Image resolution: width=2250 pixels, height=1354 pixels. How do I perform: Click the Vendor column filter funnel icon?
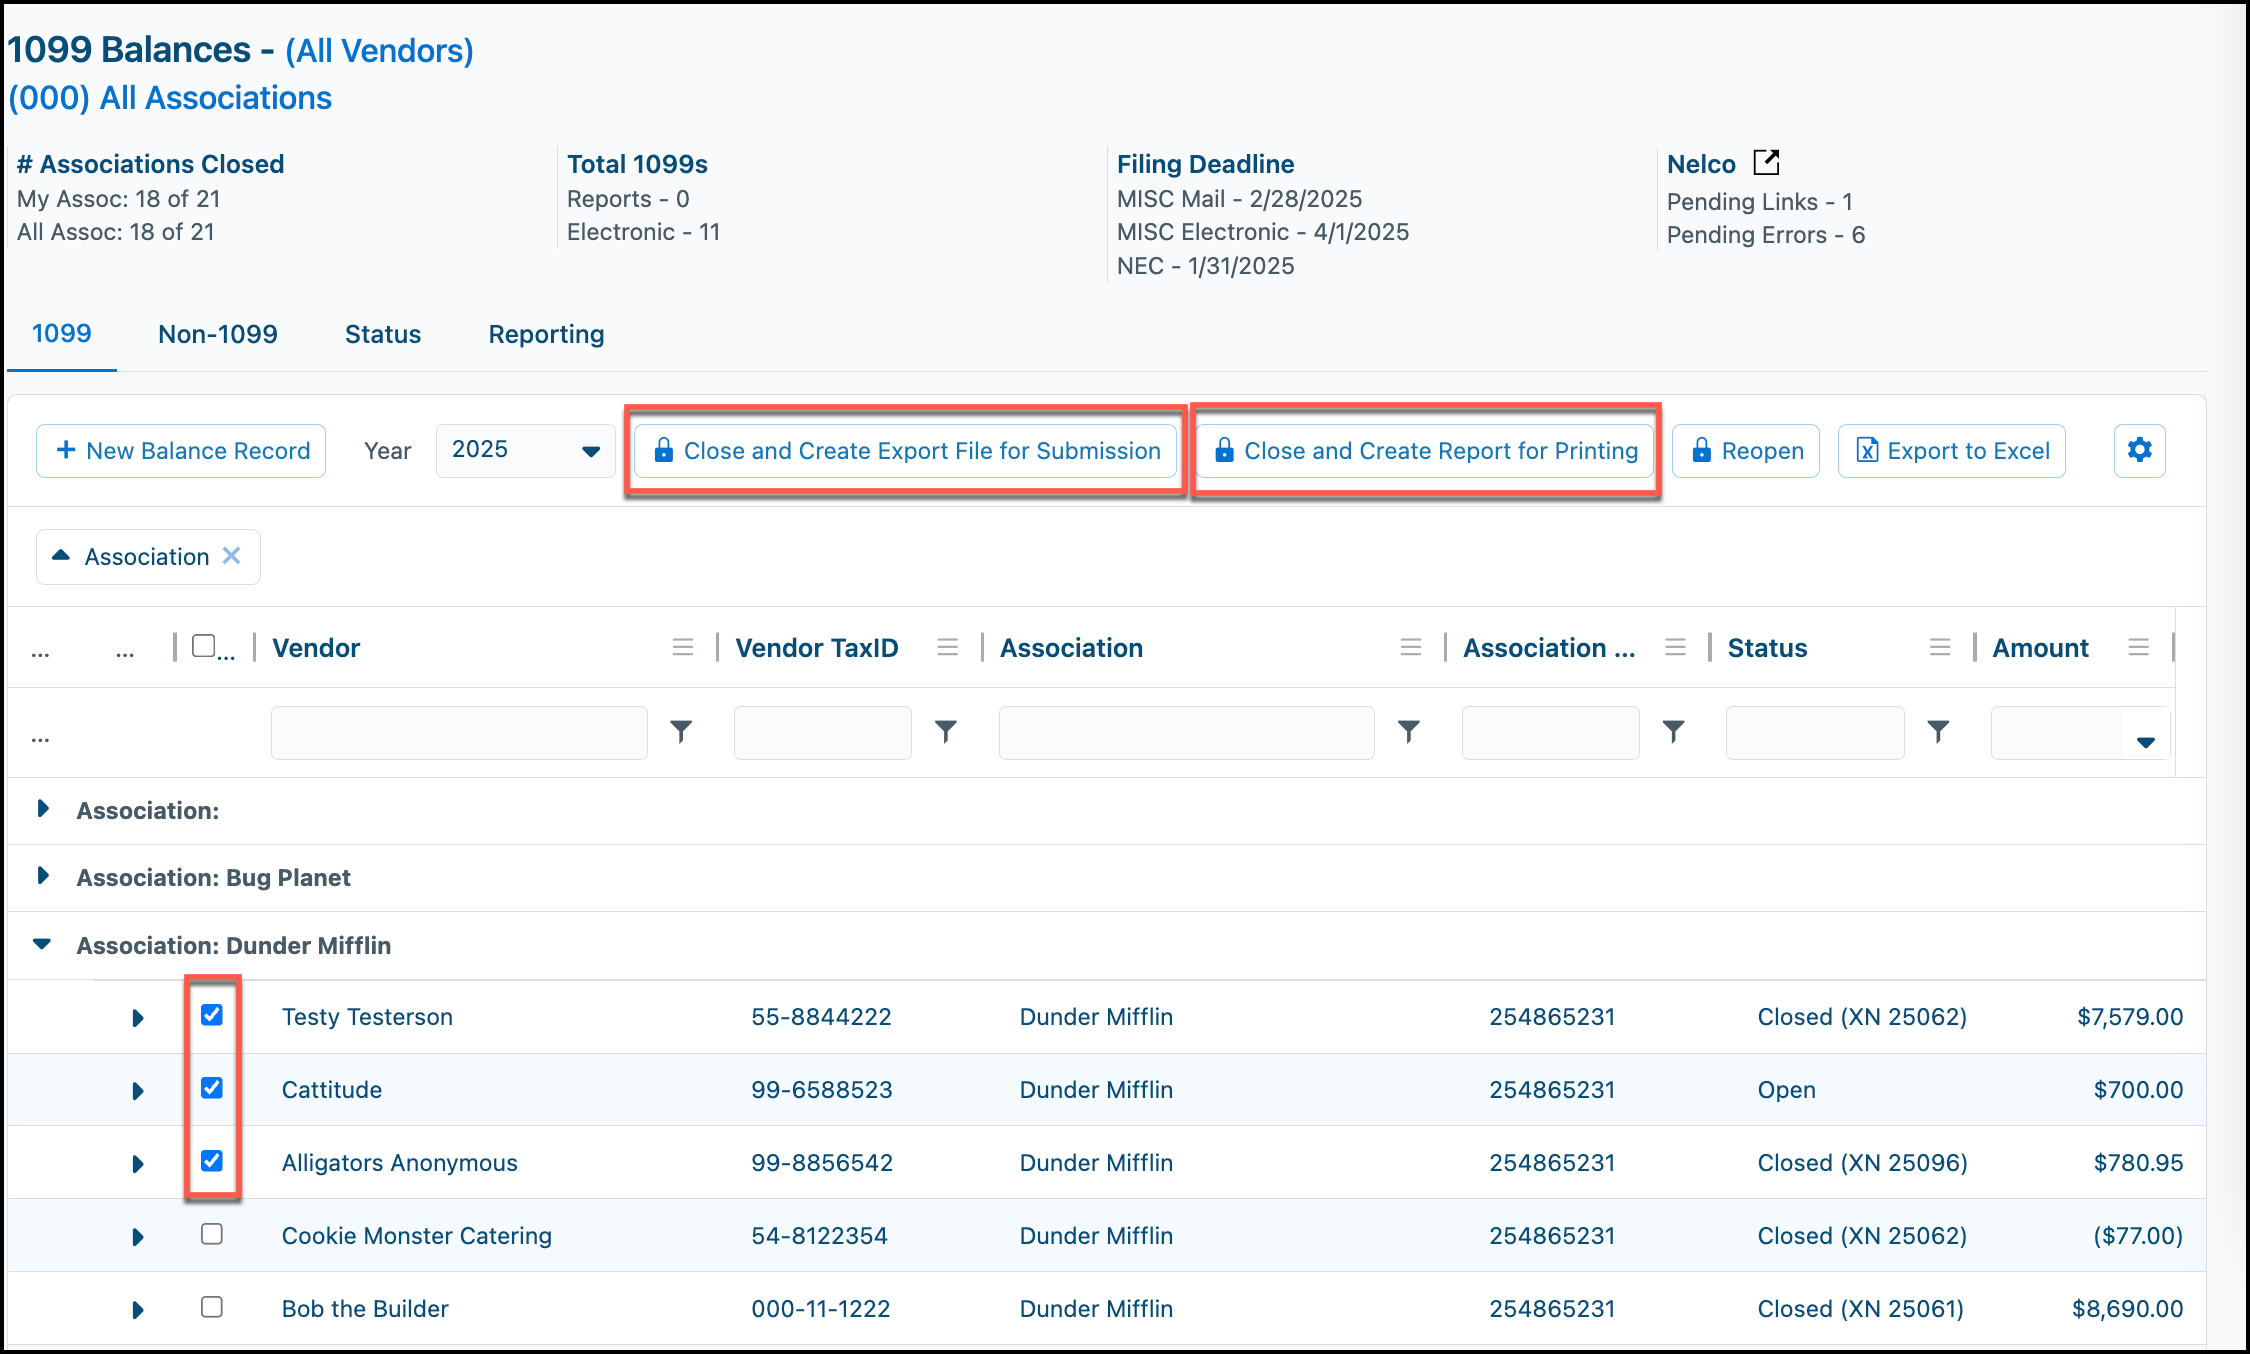coord(681,732)
